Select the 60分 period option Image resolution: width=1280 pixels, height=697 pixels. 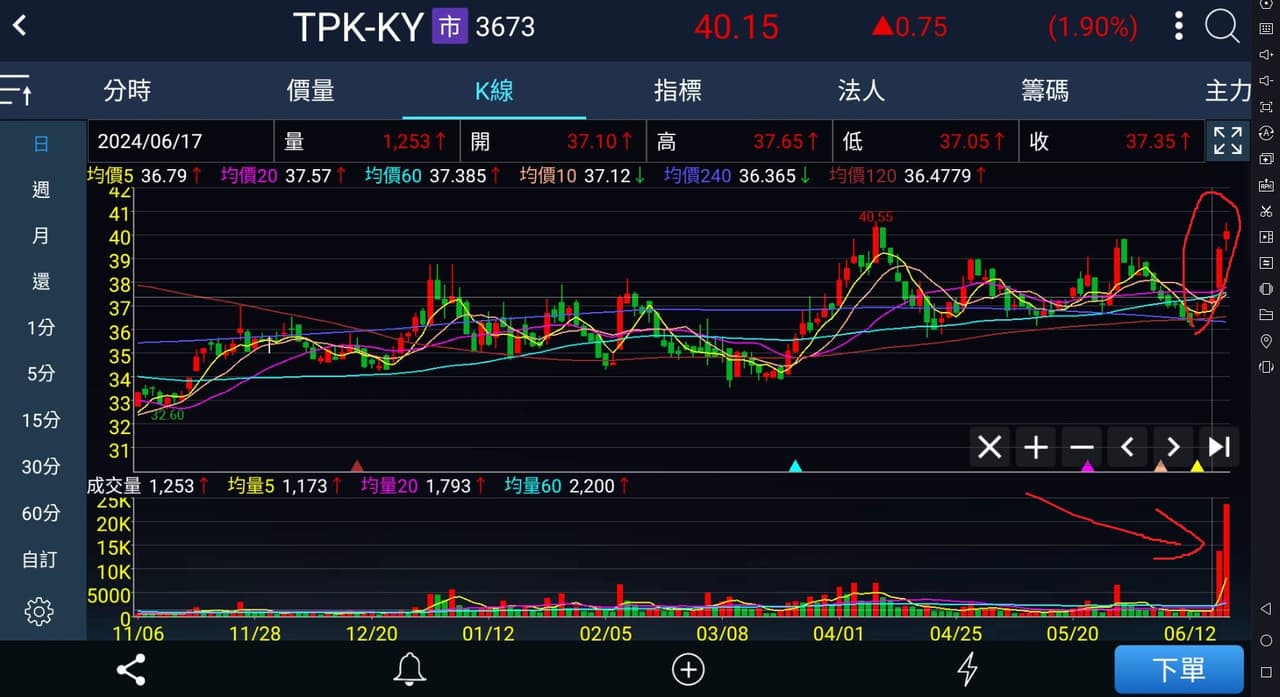pos(41,513)
